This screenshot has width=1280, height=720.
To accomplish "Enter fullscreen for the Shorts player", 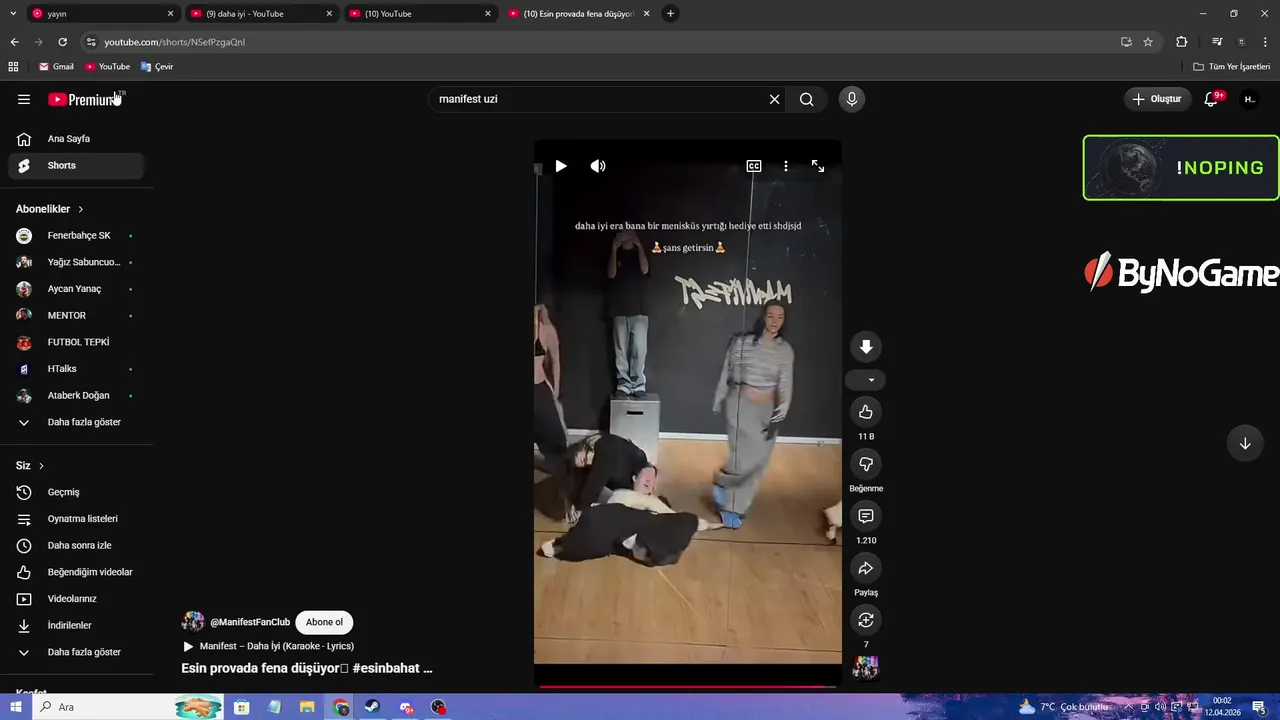I will pos(818,166).
